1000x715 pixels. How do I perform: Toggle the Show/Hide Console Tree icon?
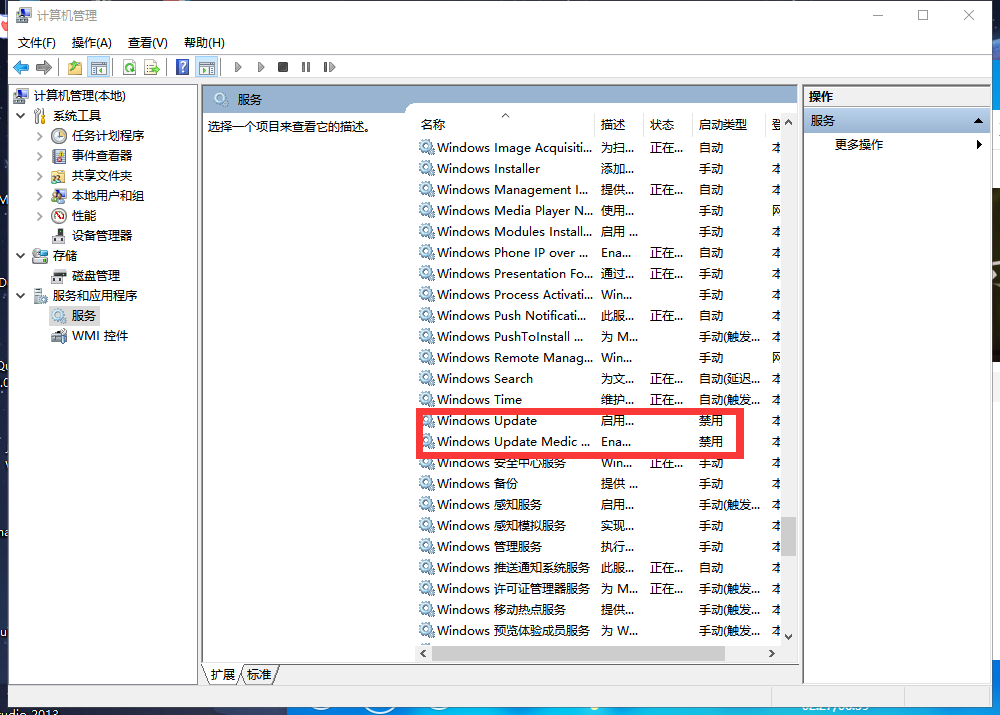(99, 67)
